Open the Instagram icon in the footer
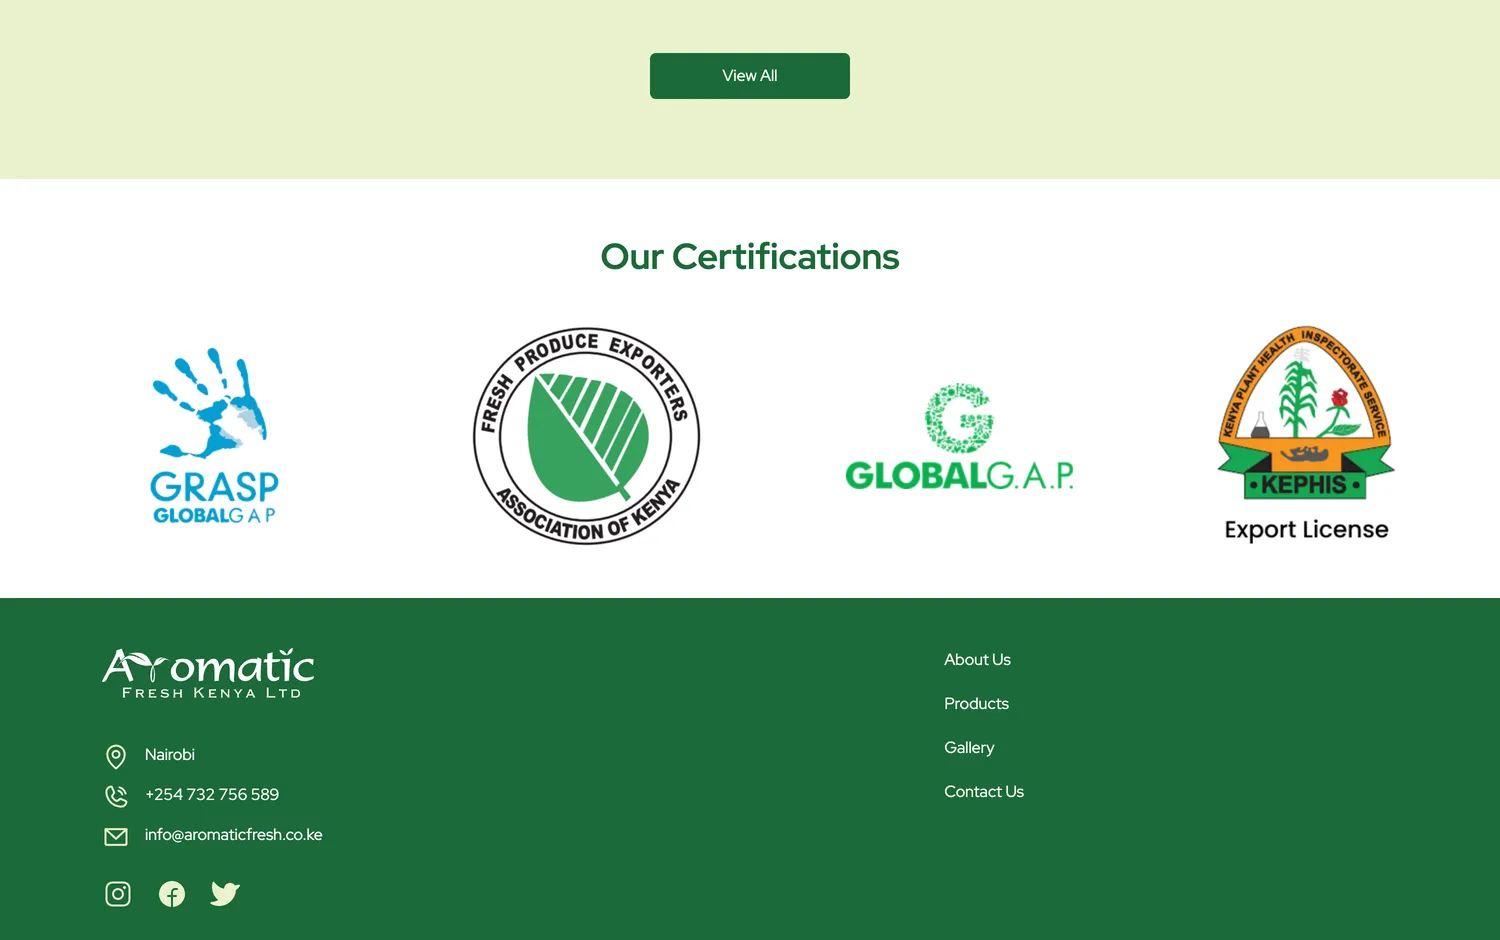The image size is (1500, 940). pos(118,894)
